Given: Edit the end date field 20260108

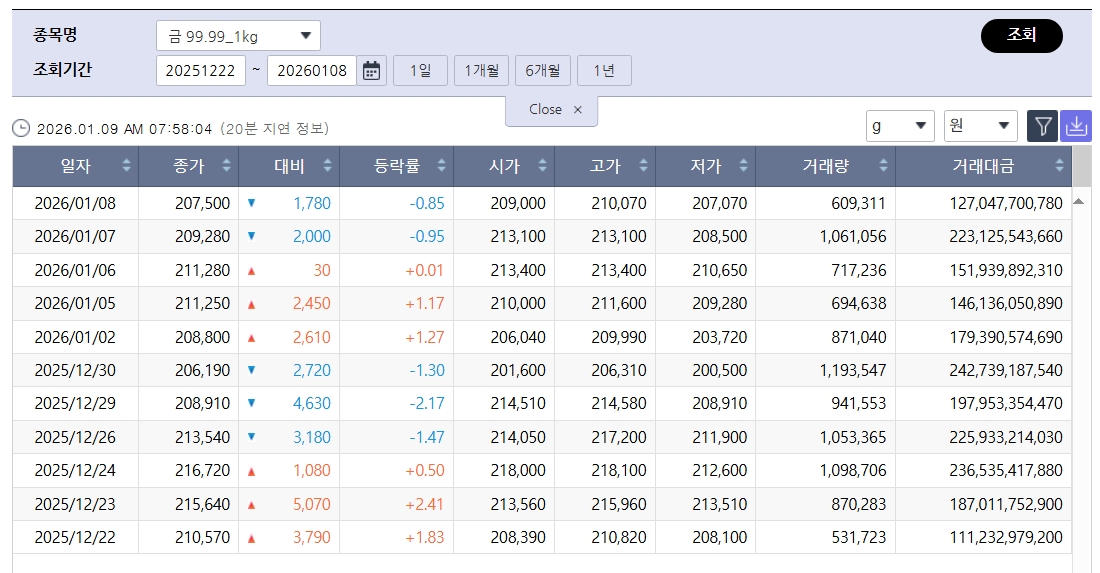Looking at the screenshot, I should pyautogui.click(x=311, y=71).
